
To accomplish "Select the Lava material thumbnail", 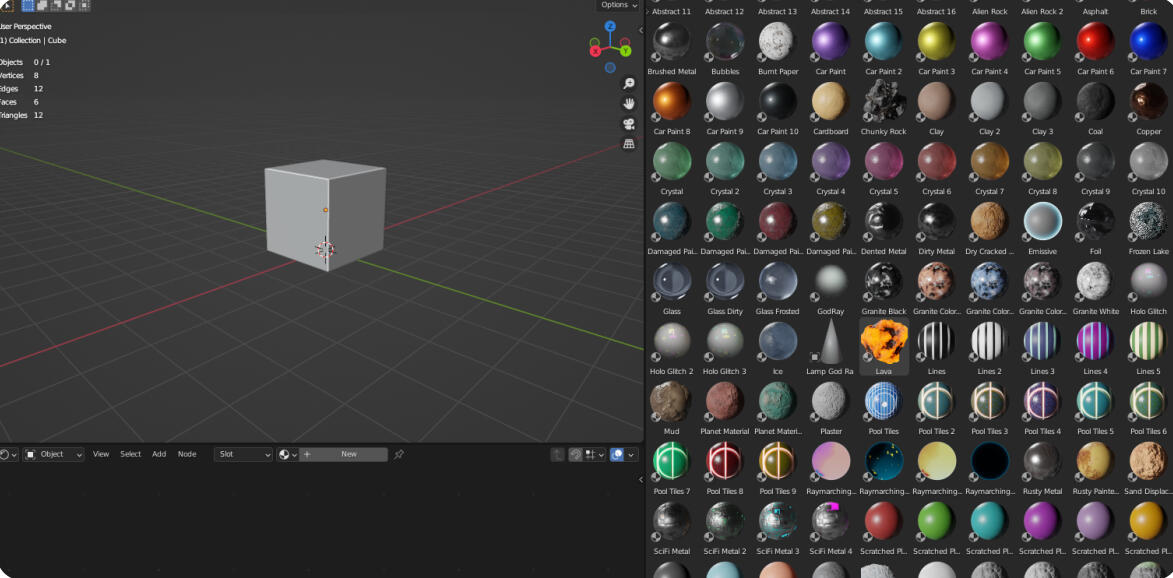I will (884, 343).
